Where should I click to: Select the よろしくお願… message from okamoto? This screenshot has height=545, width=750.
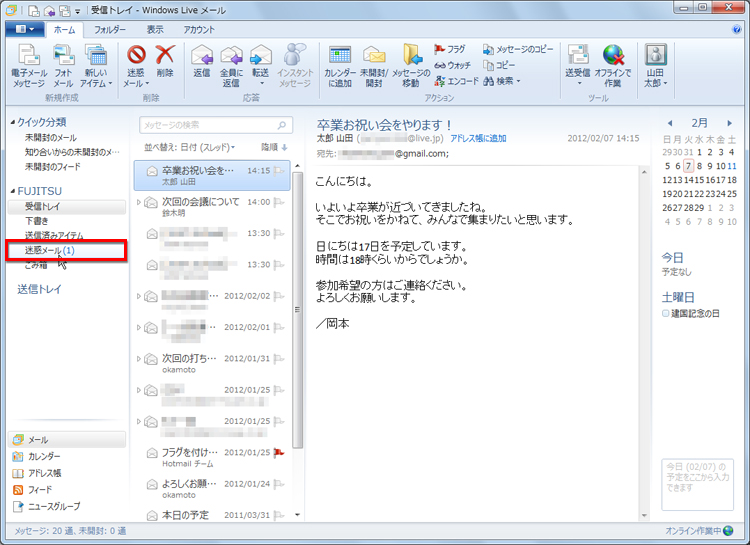tap(212, 489)
